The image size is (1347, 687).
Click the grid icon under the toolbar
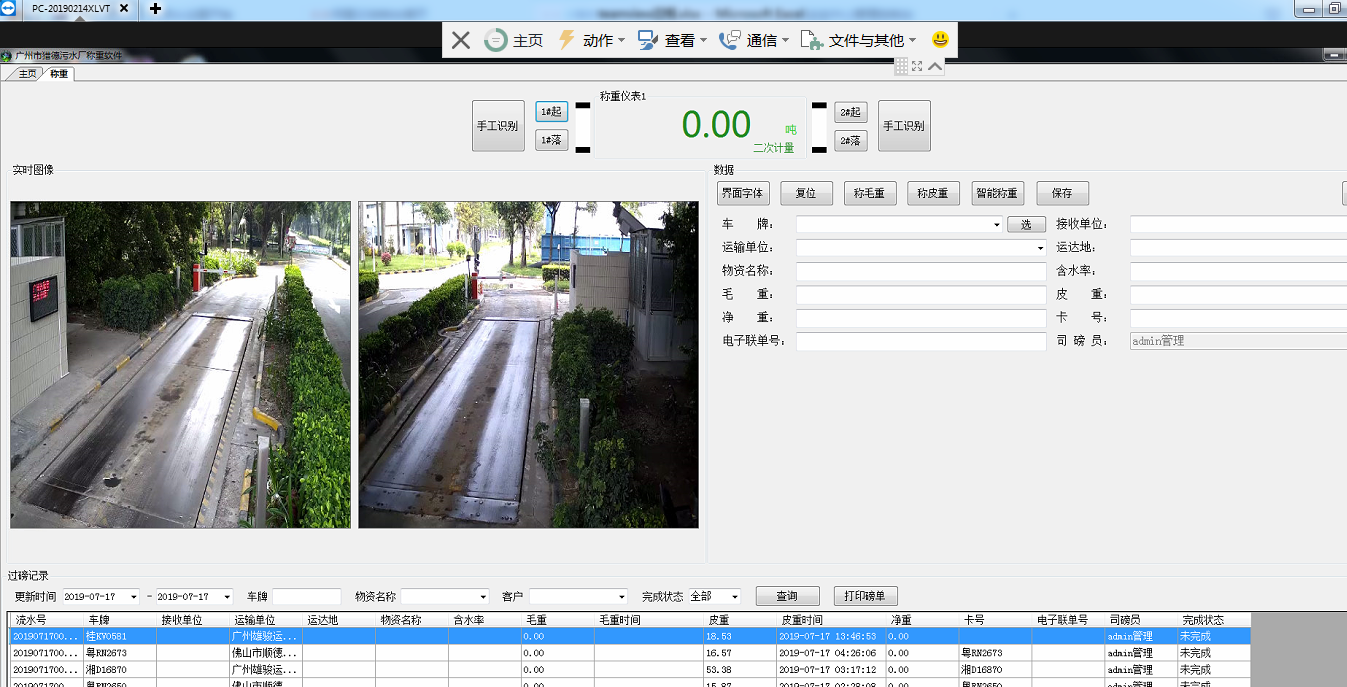[901, 66]
